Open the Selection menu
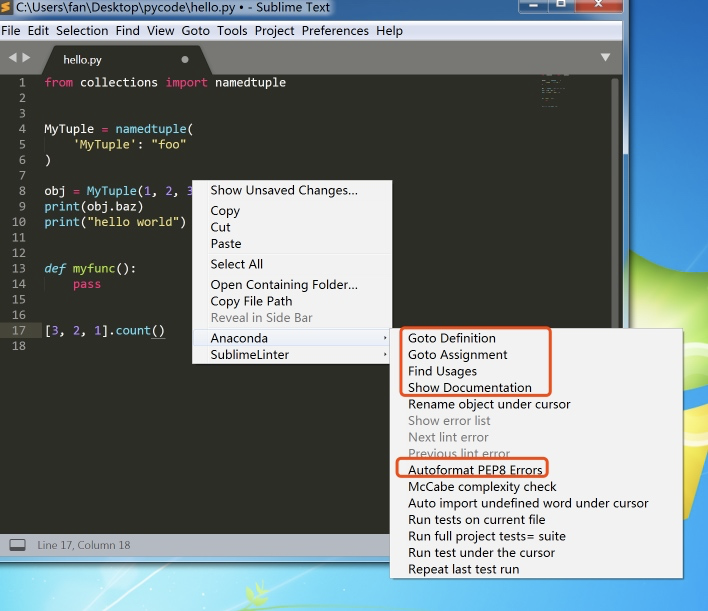 click(x=82, y=31)
